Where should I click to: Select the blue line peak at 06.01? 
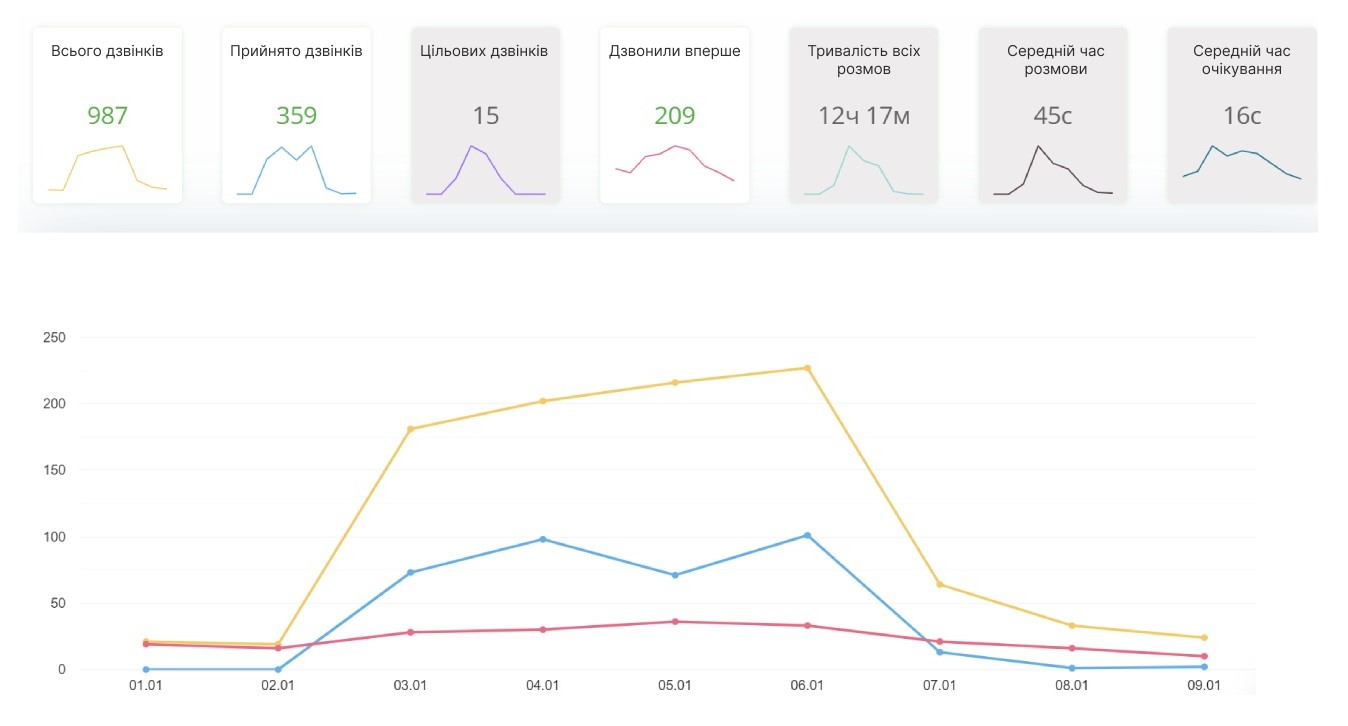[x=807, y=535]
